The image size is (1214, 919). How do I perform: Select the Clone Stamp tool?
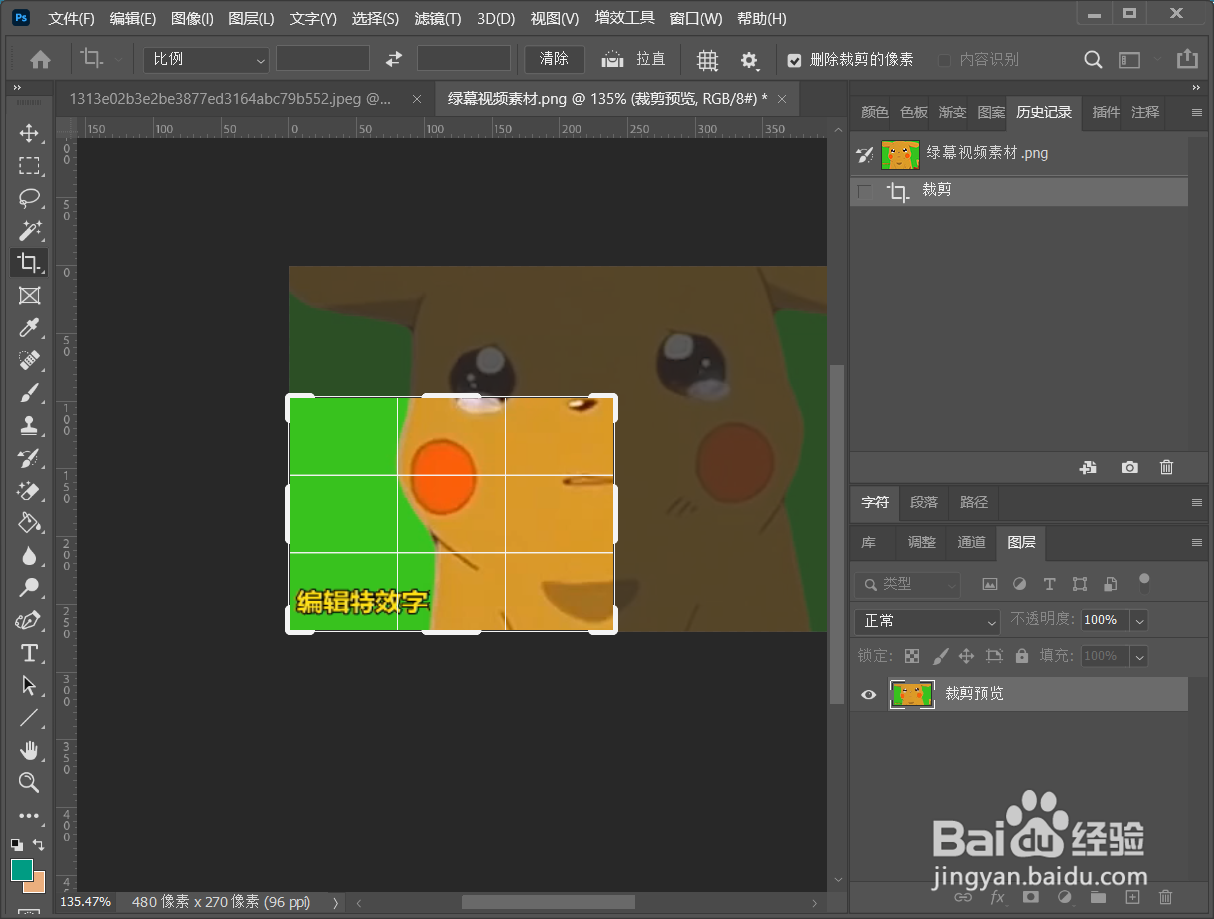pyautogui.click(x=29, y=425)
